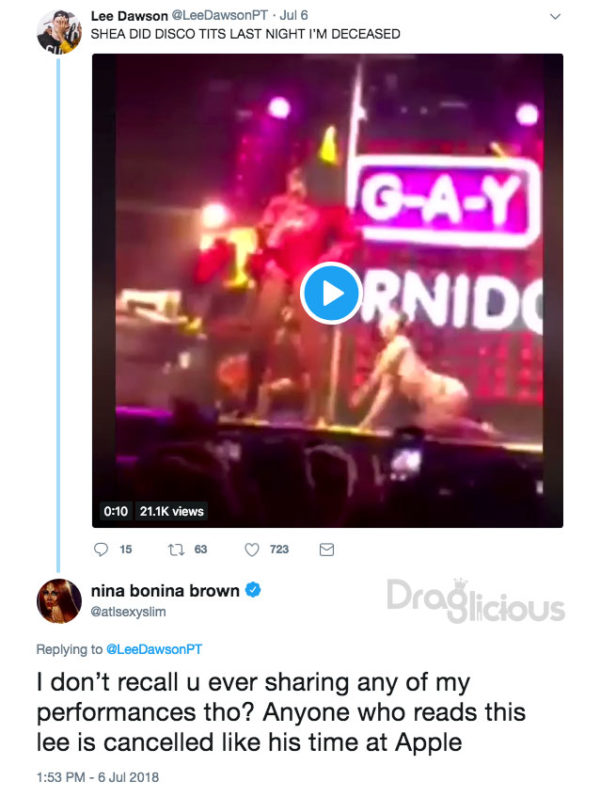The width and height of the screenshot is (600, 797).
Task: Click the @LeeDawsonPT handle in the tweet header
Action: (220, 15)
